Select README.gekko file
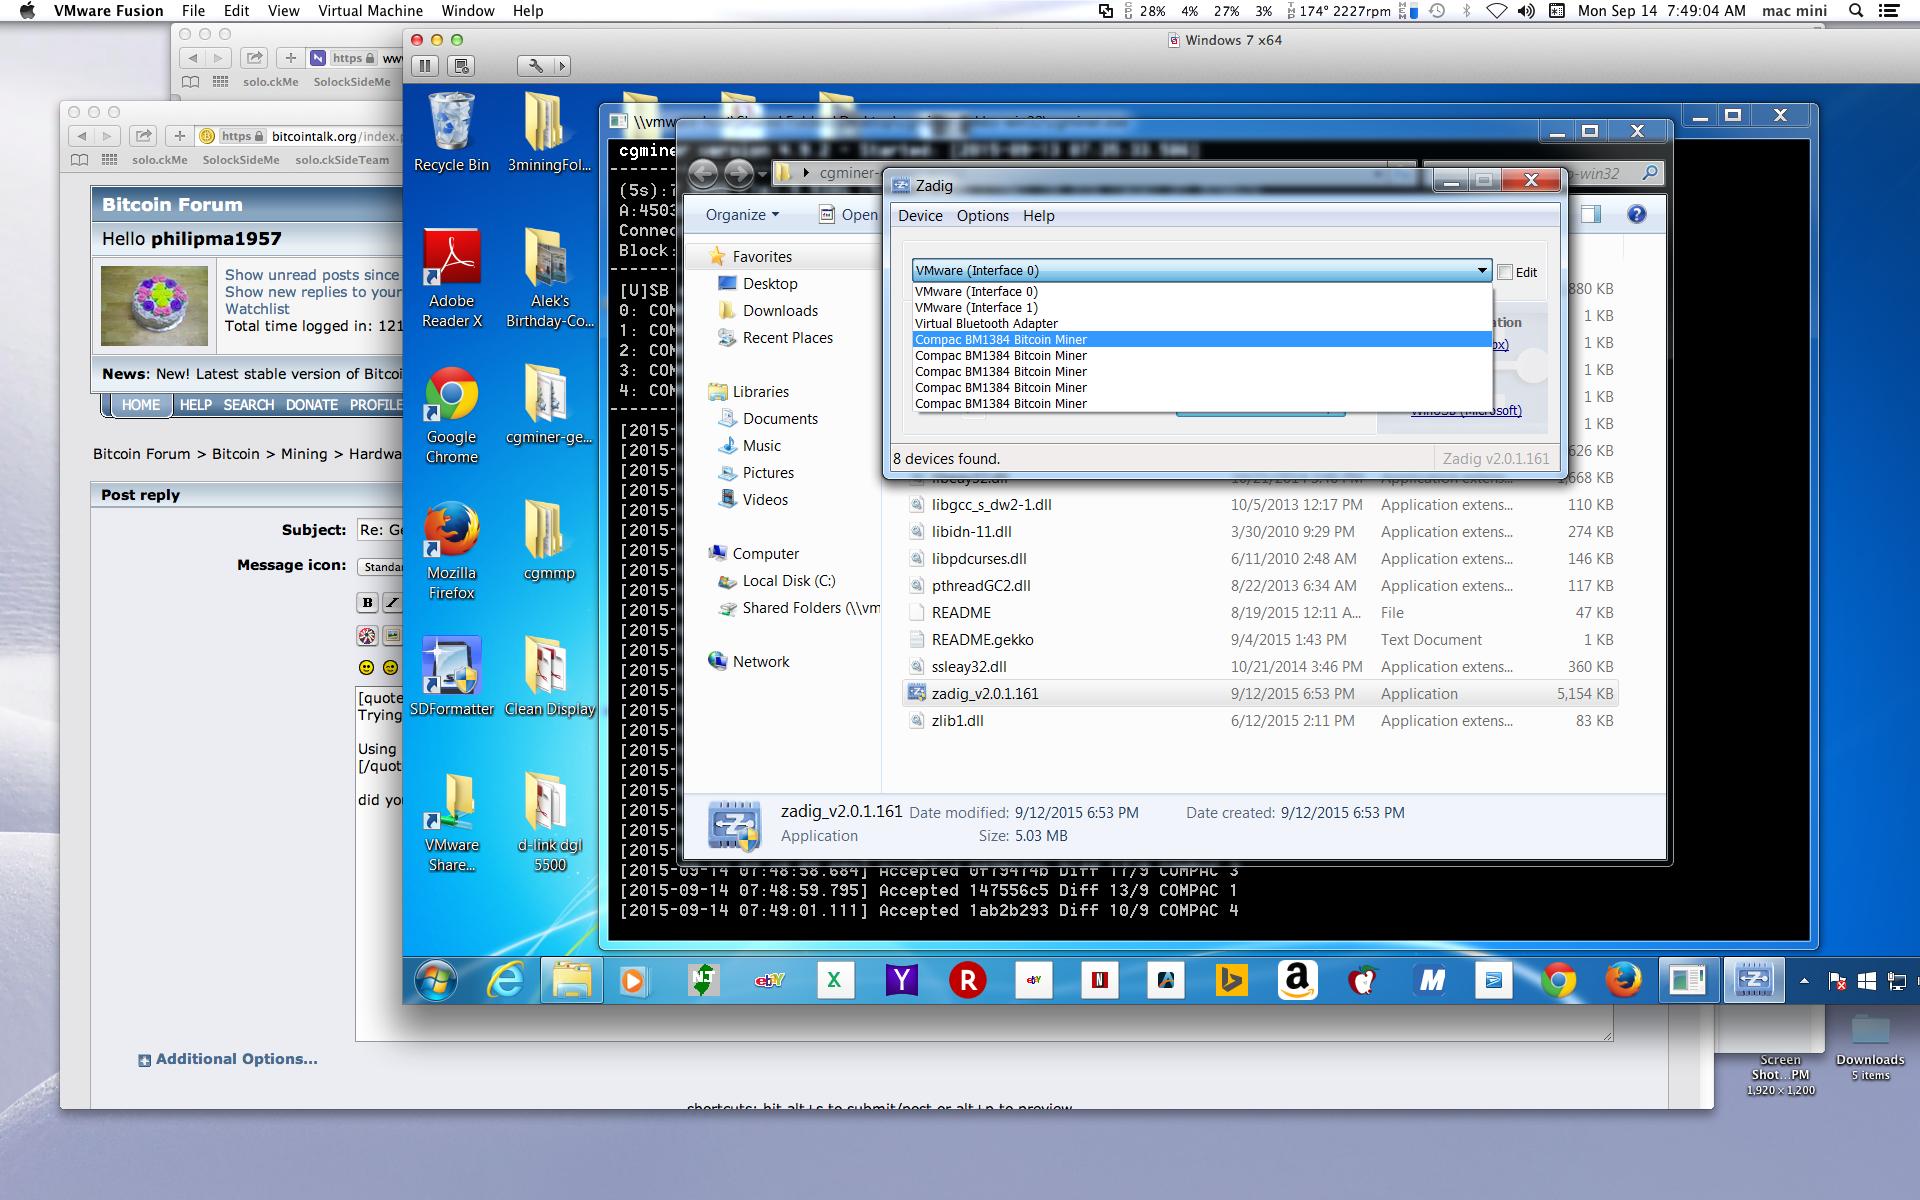The image size is (1920, 1200). (982, 640)
